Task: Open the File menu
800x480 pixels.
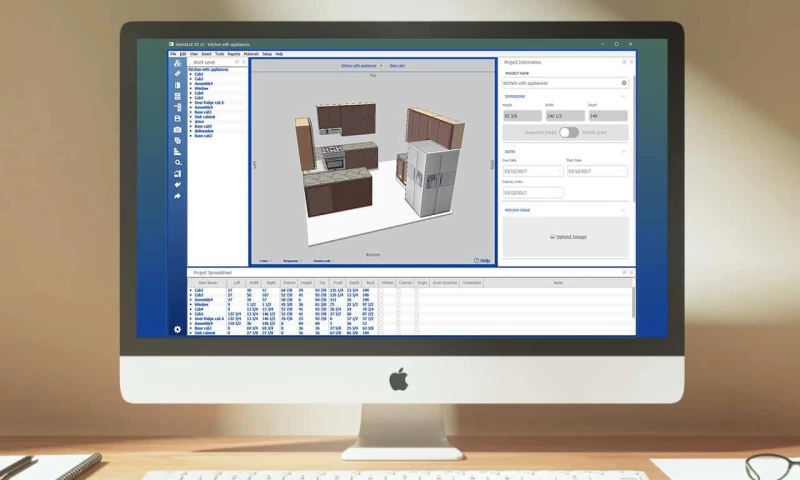Action: click(173, 54)
